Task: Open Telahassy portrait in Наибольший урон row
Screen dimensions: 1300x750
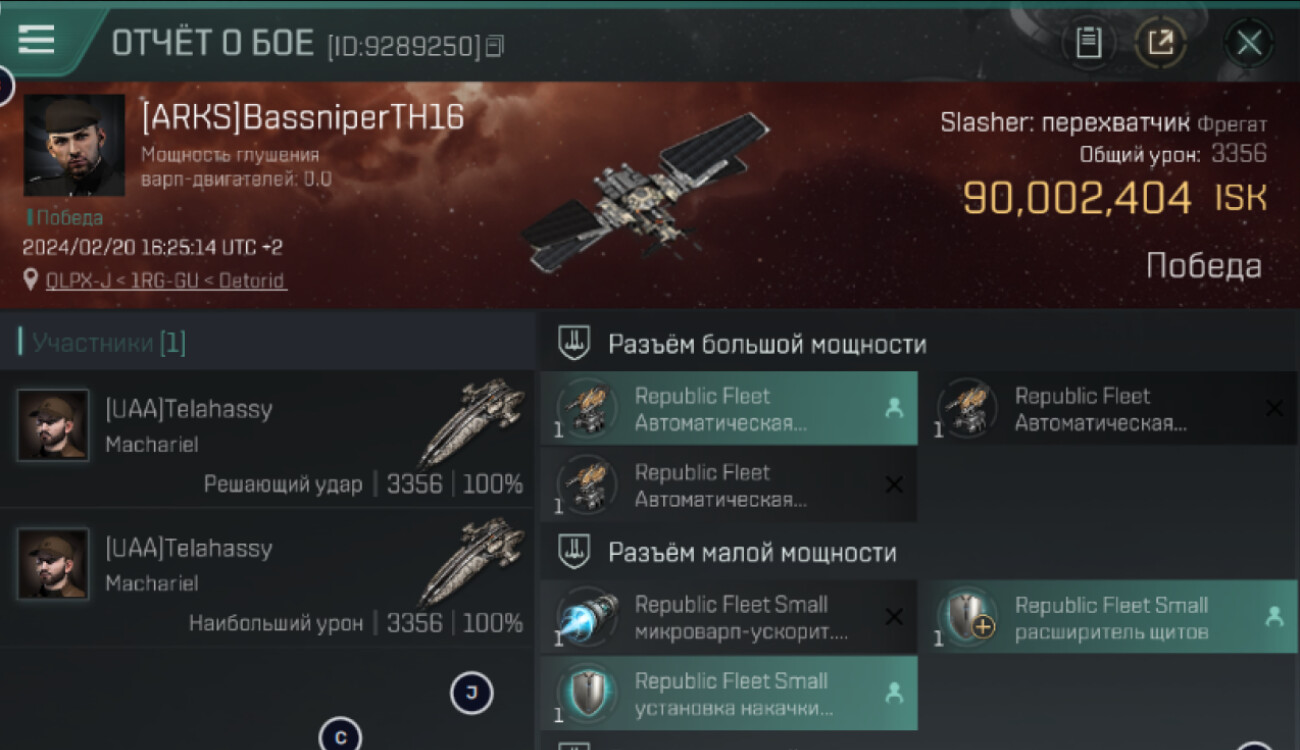Action: (53, 563)
